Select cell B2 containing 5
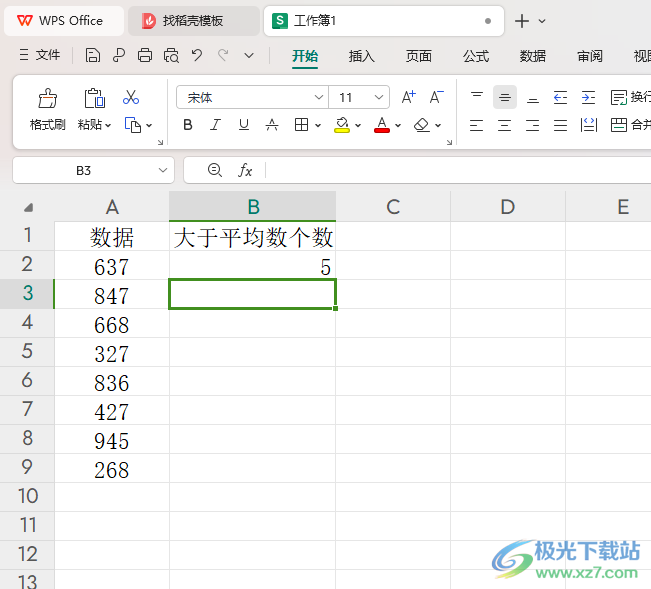This screenshot has width=651, height=589. click(252, 265)
